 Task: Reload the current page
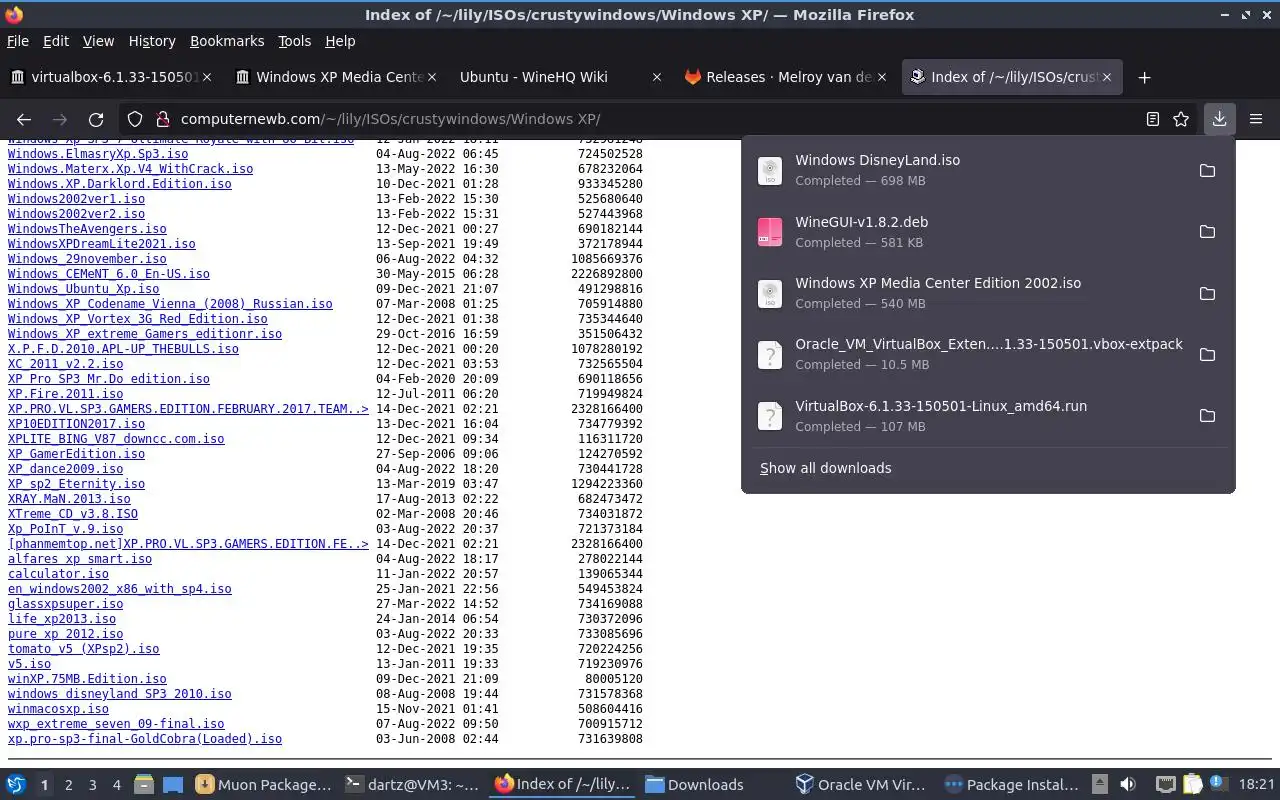[96, 119]
